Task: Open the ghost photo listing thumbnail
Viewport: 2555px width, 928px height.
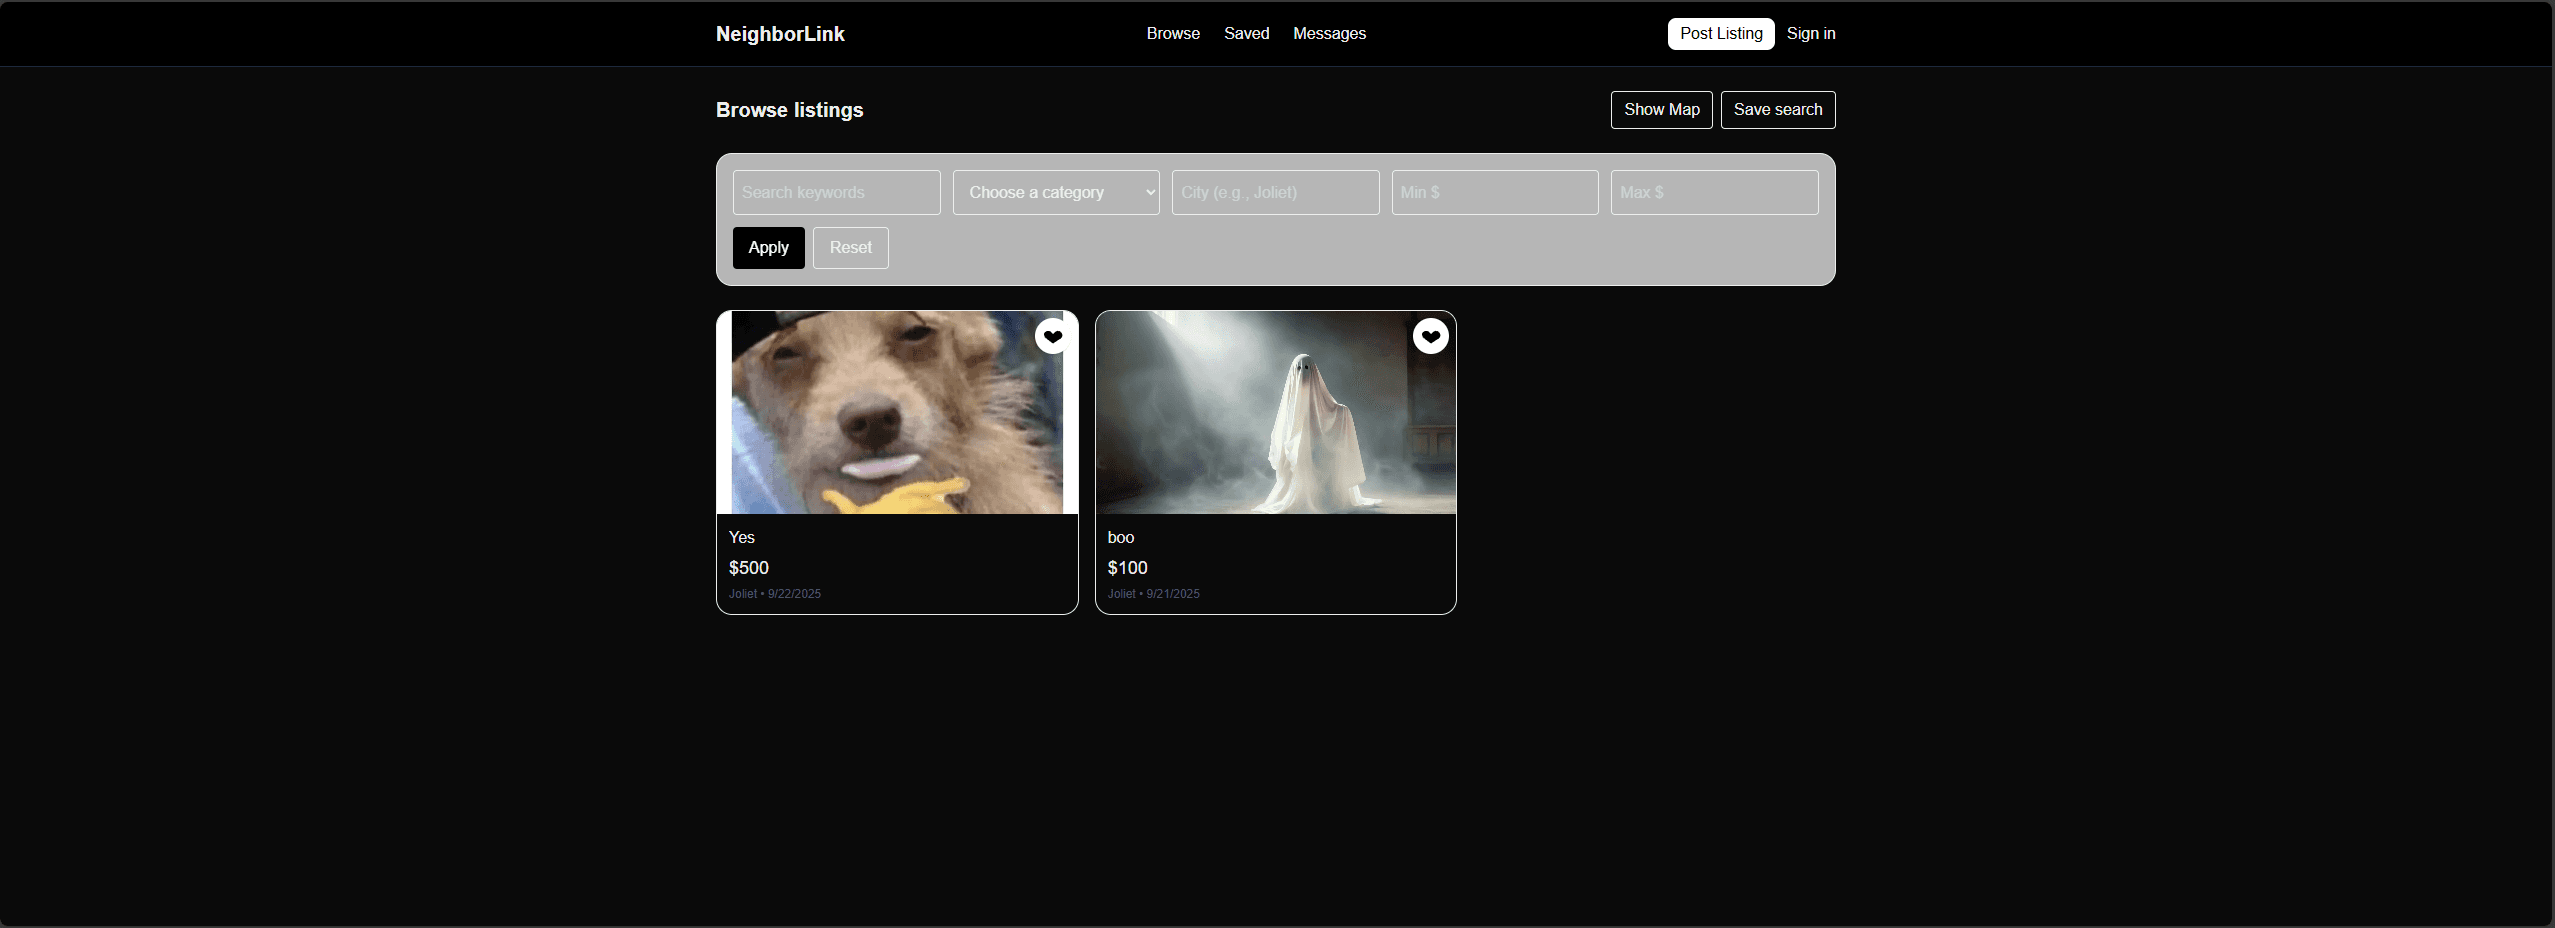Action: click(1275, 413)
